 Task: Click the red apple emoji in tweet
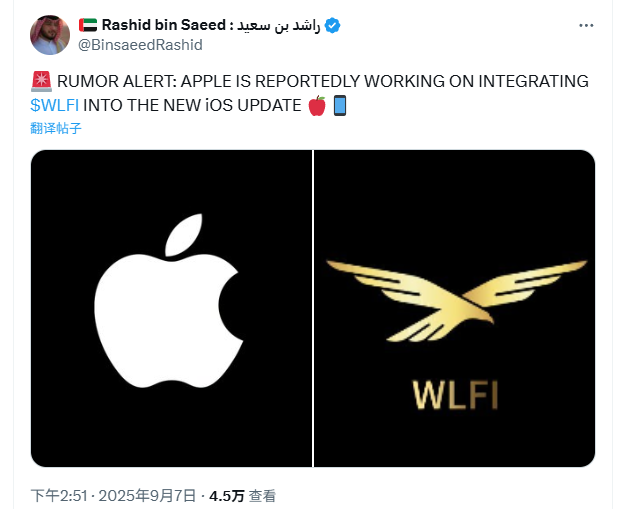click(317, 106)
